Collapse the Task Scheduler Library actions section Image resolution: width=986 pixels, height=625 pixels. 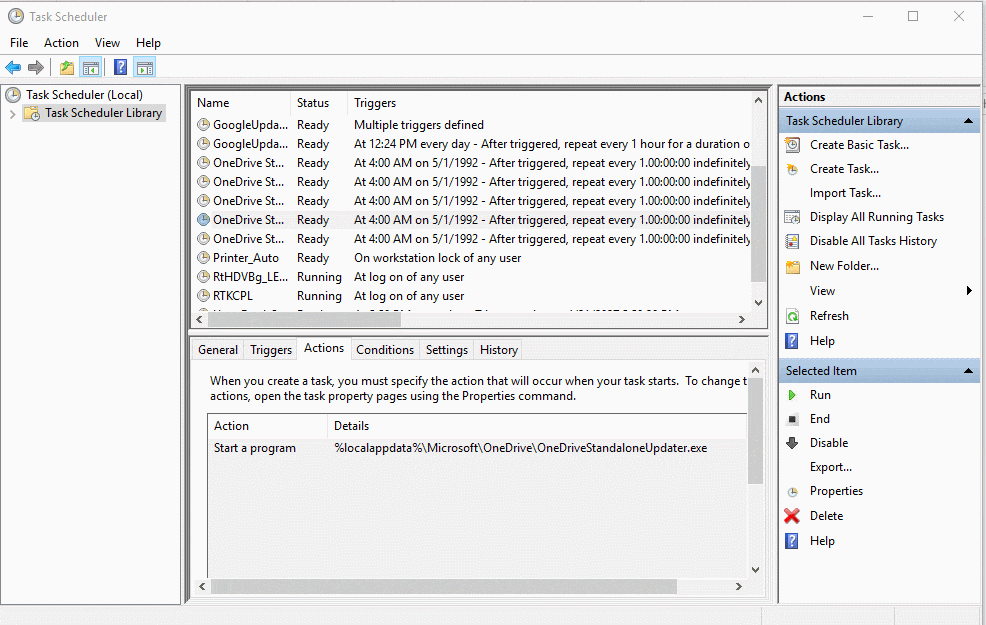pyautogui.click(x=968, y=120)
